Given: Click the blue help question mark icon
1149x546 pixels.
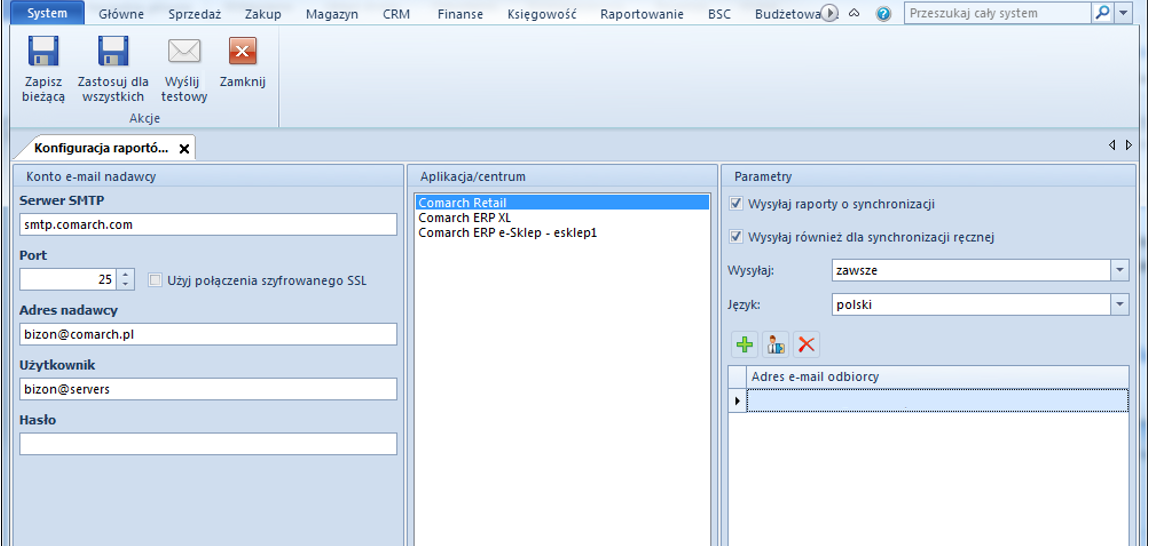Looking at the screenshot, I should 884,13.
